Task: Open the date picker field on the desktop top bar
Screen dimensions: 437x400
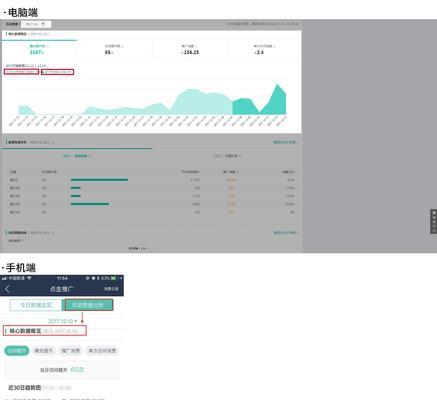Action: pos(36,24)
